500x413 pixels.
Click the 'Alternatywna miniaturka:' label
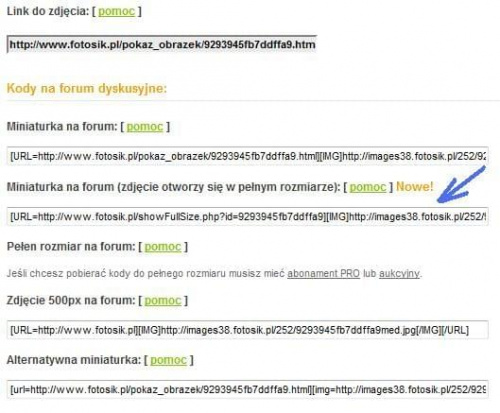pyautogui.click(x=74, y=360)
